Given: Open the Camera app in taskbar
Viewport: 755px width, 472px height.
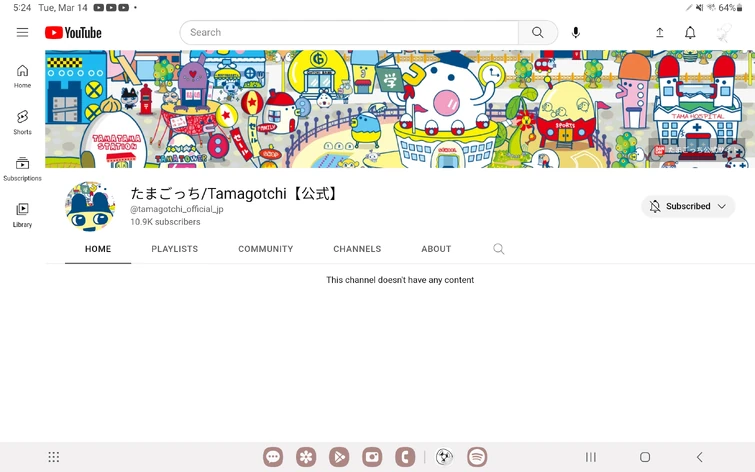Looking at the screenshot, I should 372,457.
